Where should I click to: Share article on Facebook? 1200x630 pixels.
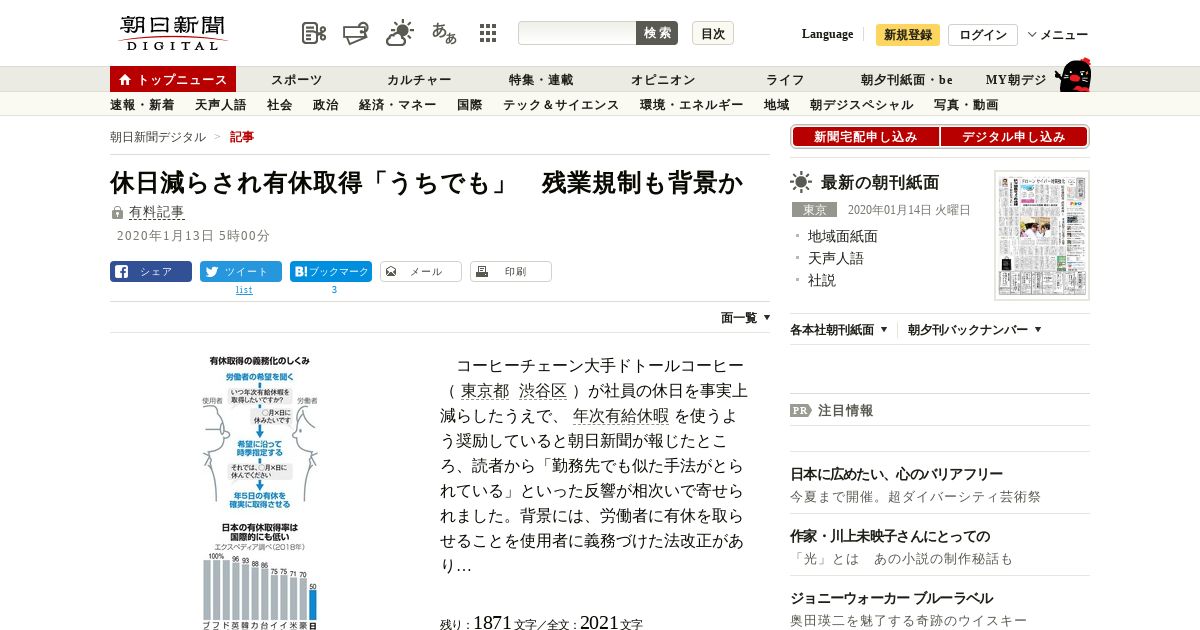coord(151,271)
